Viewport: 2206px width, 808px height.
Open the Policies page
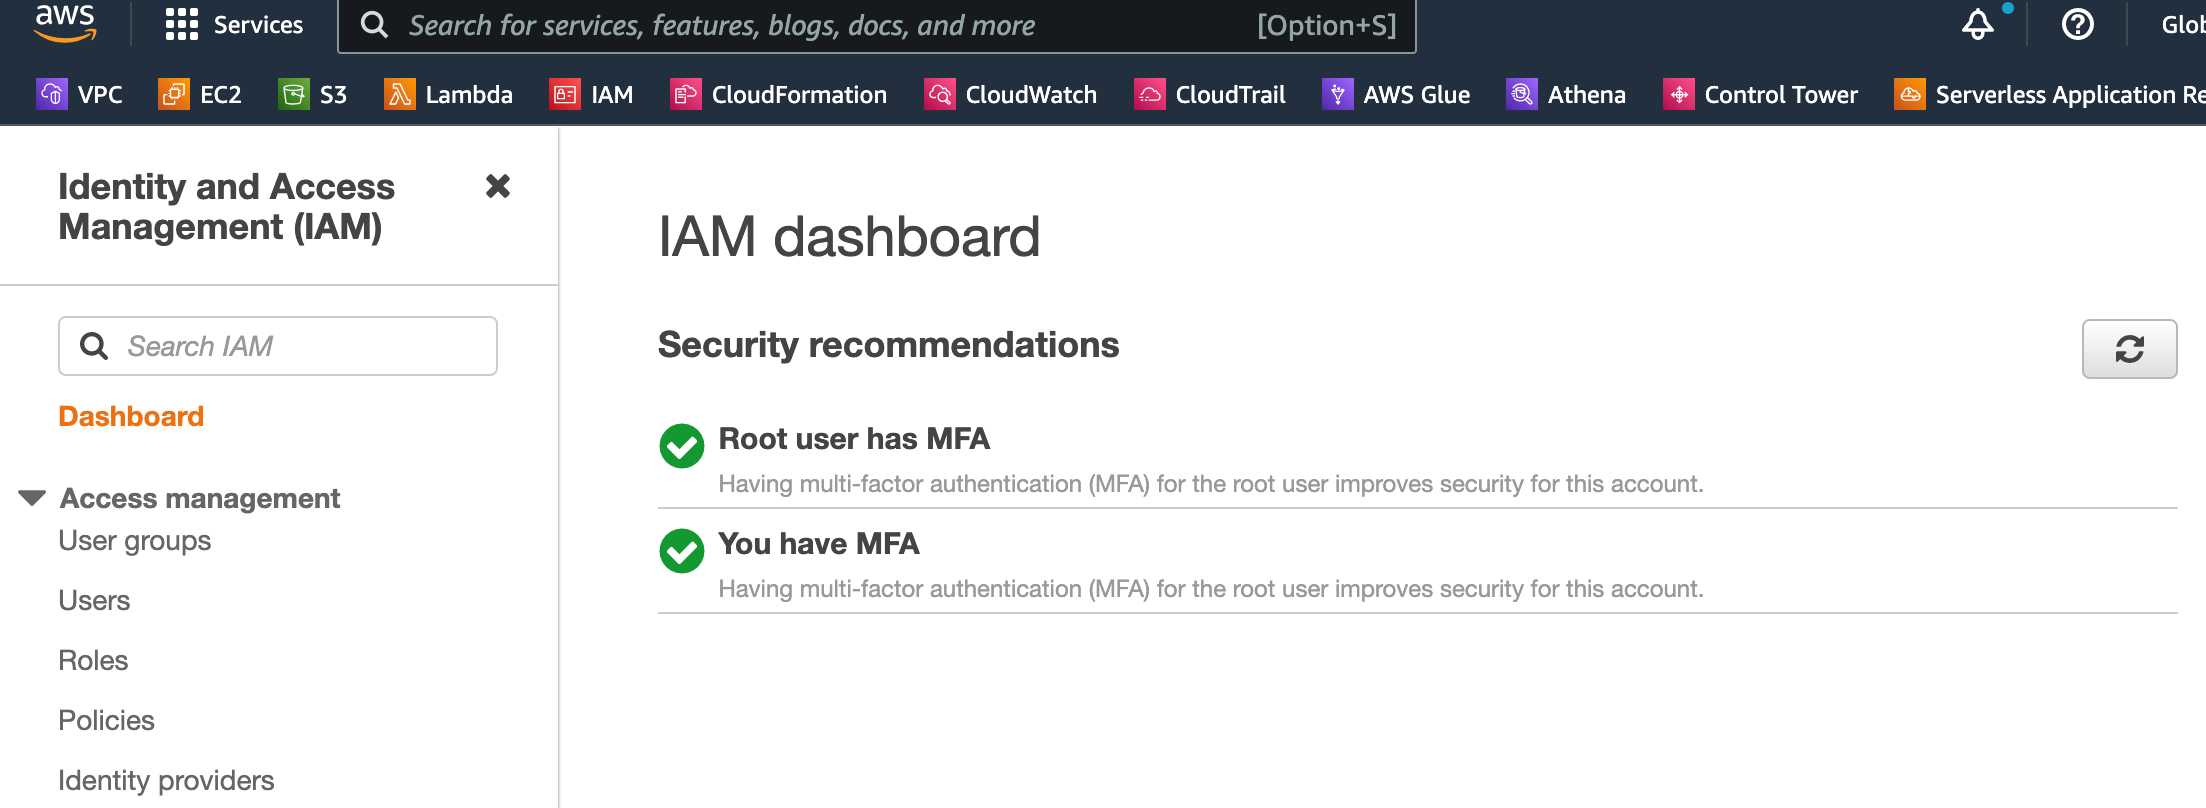(106, 721)
